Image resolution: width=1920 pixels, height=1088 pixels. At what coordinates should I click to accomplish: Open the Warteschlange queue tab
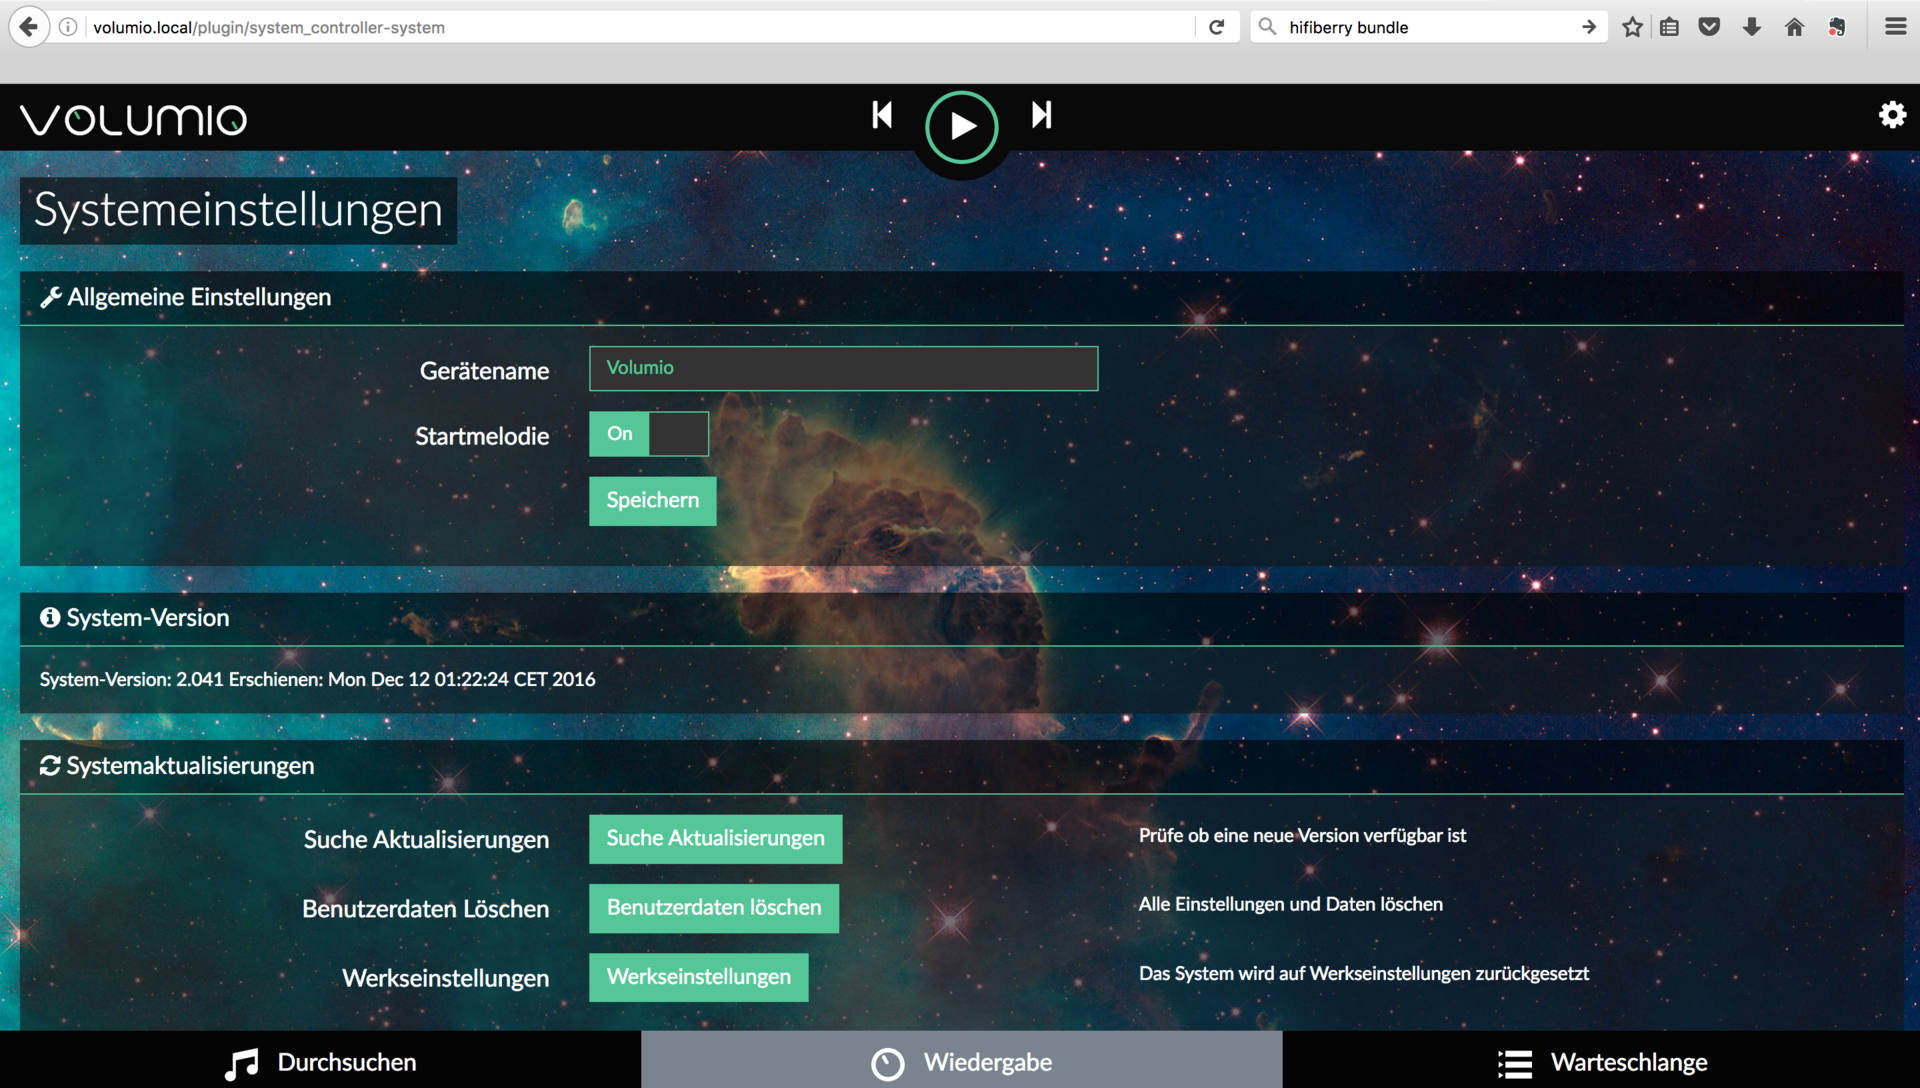click(1601, 1061)
